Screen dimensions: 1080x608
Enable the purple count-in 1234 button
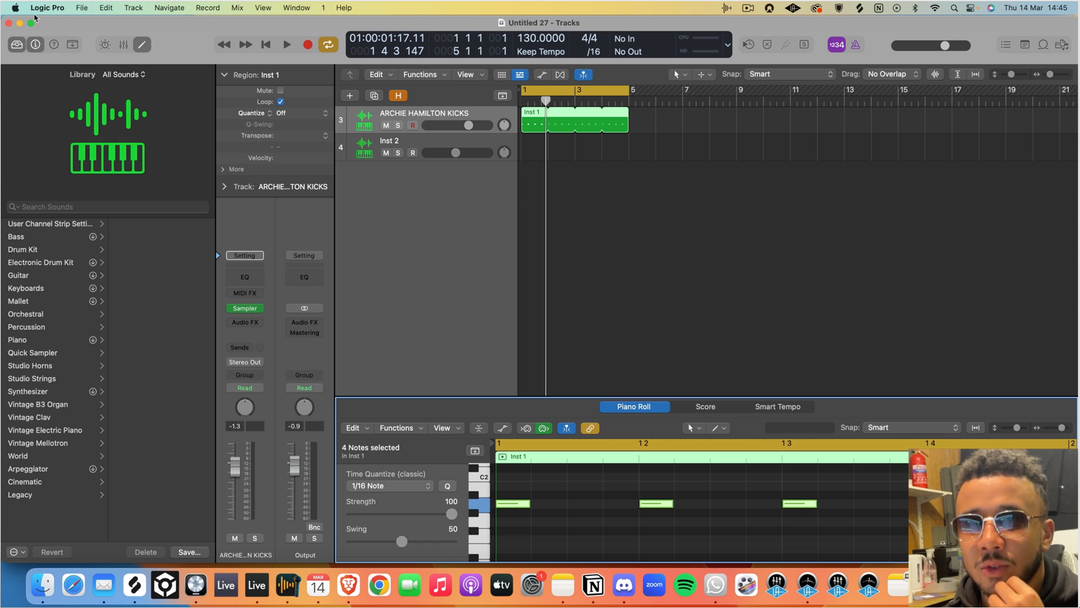tap(836, 45)
